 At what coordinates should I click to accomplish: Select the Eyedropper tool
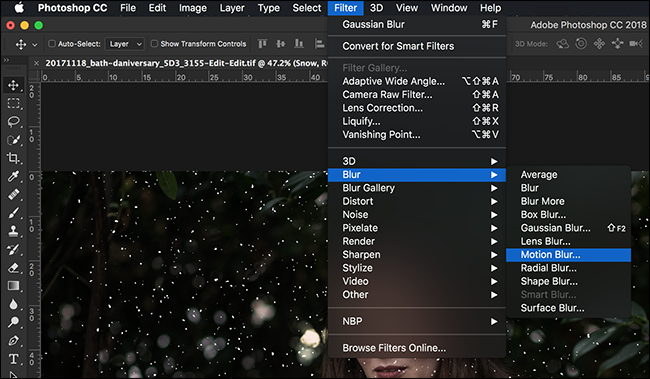[x=13, y=176]
